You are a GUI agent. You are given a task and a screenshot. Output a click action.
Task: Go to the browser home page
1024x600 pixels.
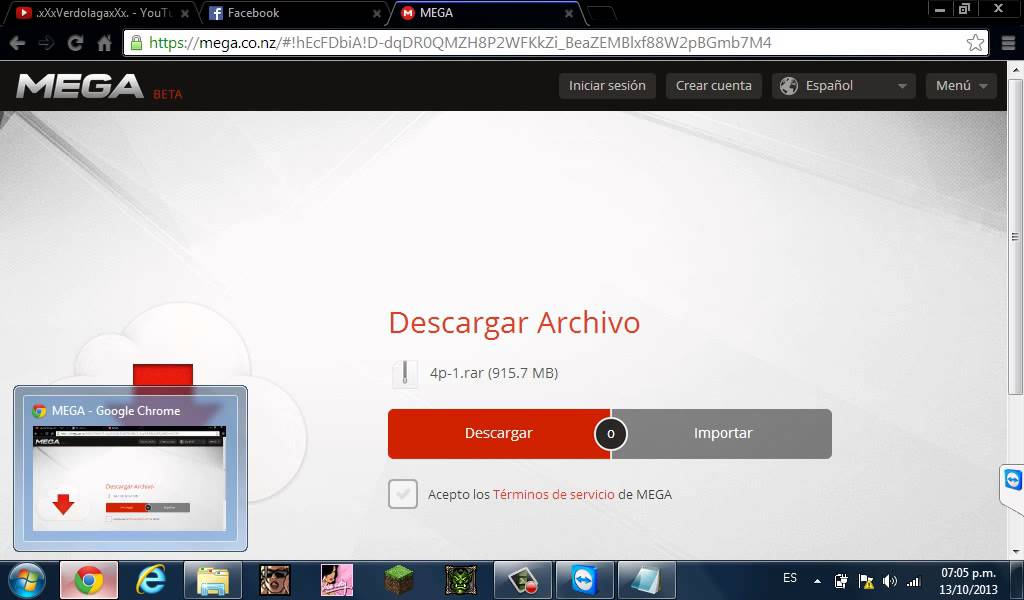106,43
